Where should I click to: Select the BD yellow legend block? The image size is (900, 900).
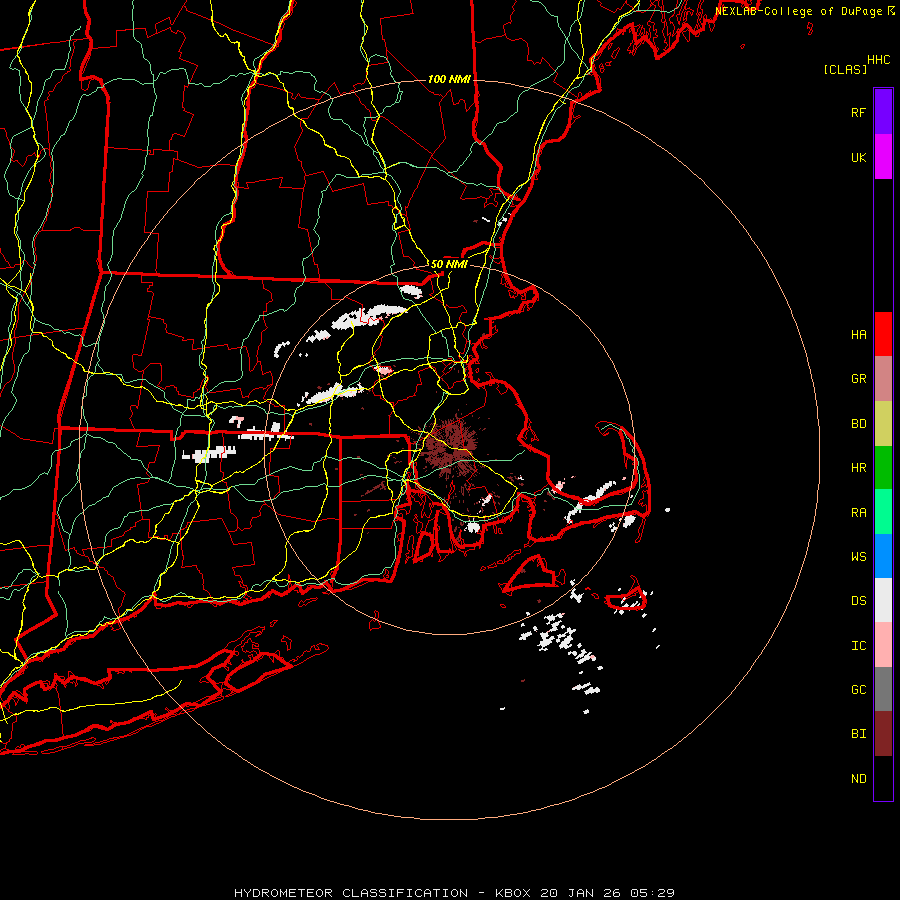(883, 424)
